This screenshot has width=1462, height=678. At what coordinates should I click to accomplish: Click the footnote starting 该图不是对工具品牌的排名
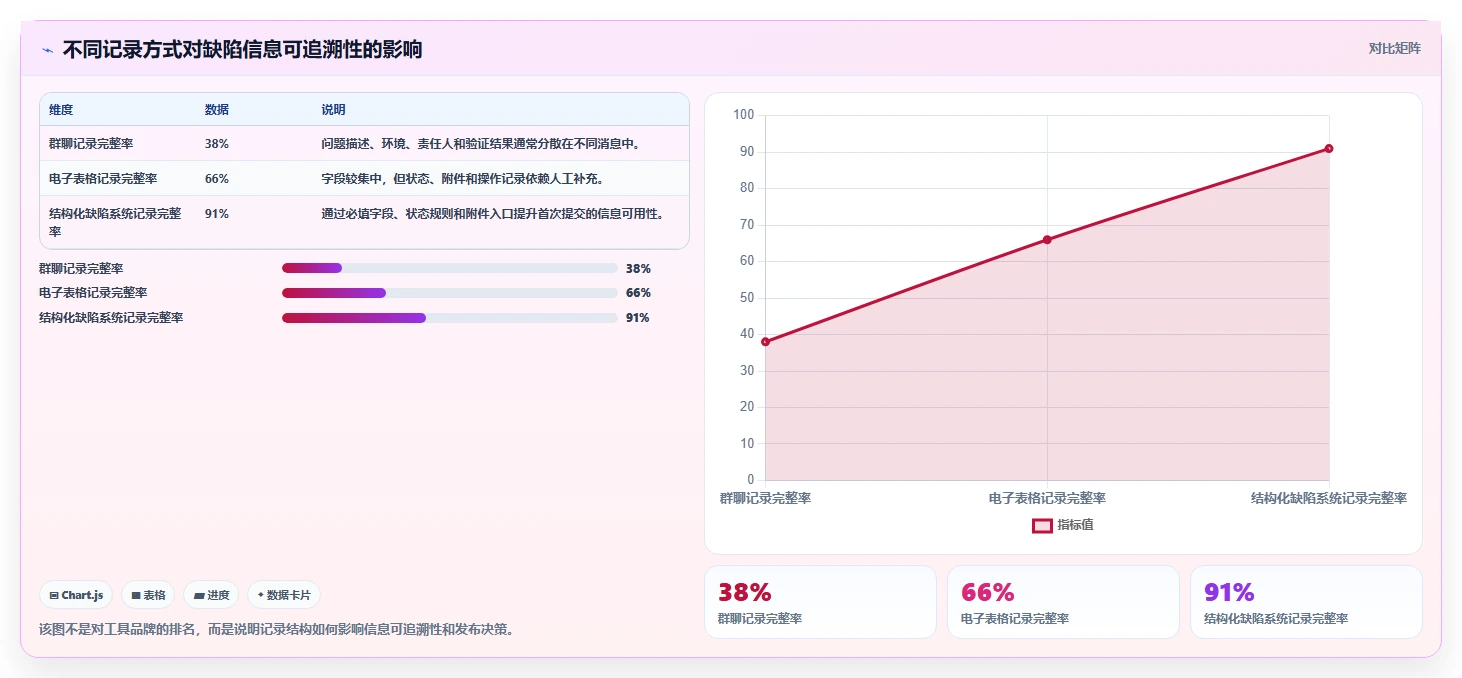point(277,630)
